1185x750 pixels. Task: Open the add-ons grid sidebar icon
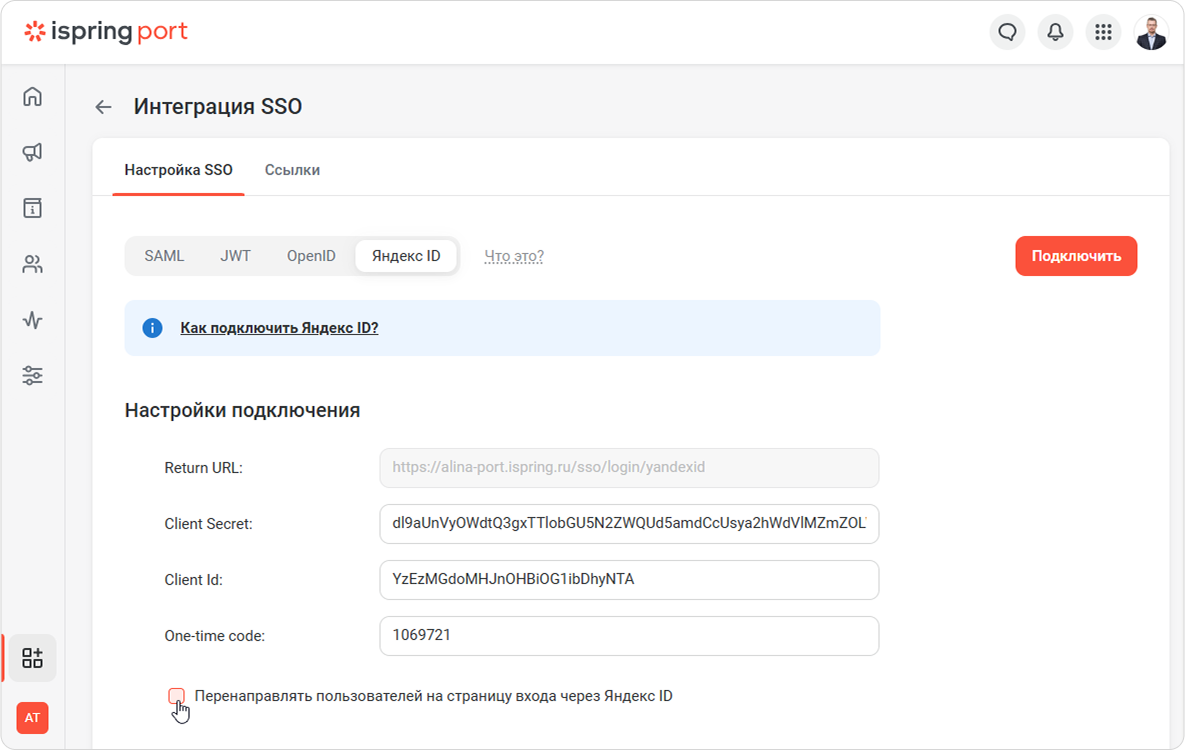click(x=32, y=658)
